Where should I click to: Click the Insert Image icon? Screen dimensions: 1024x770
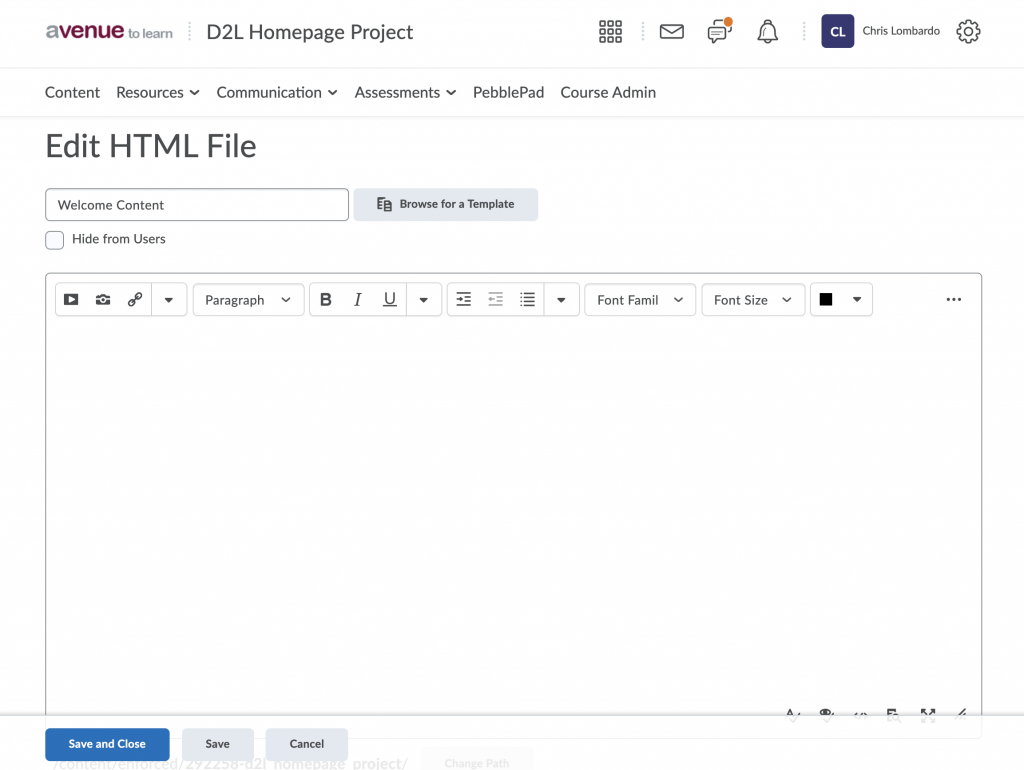tap(103, 299)
